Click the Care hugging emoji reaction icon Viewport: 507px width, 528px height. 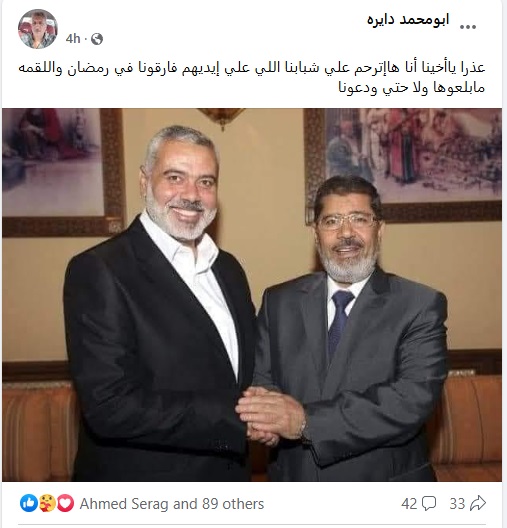pyautogui.click(x=47, y=503)
